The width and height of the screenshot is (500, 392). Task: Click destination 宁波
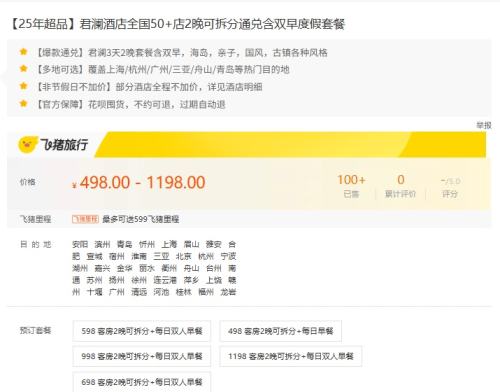coord(228,256)
